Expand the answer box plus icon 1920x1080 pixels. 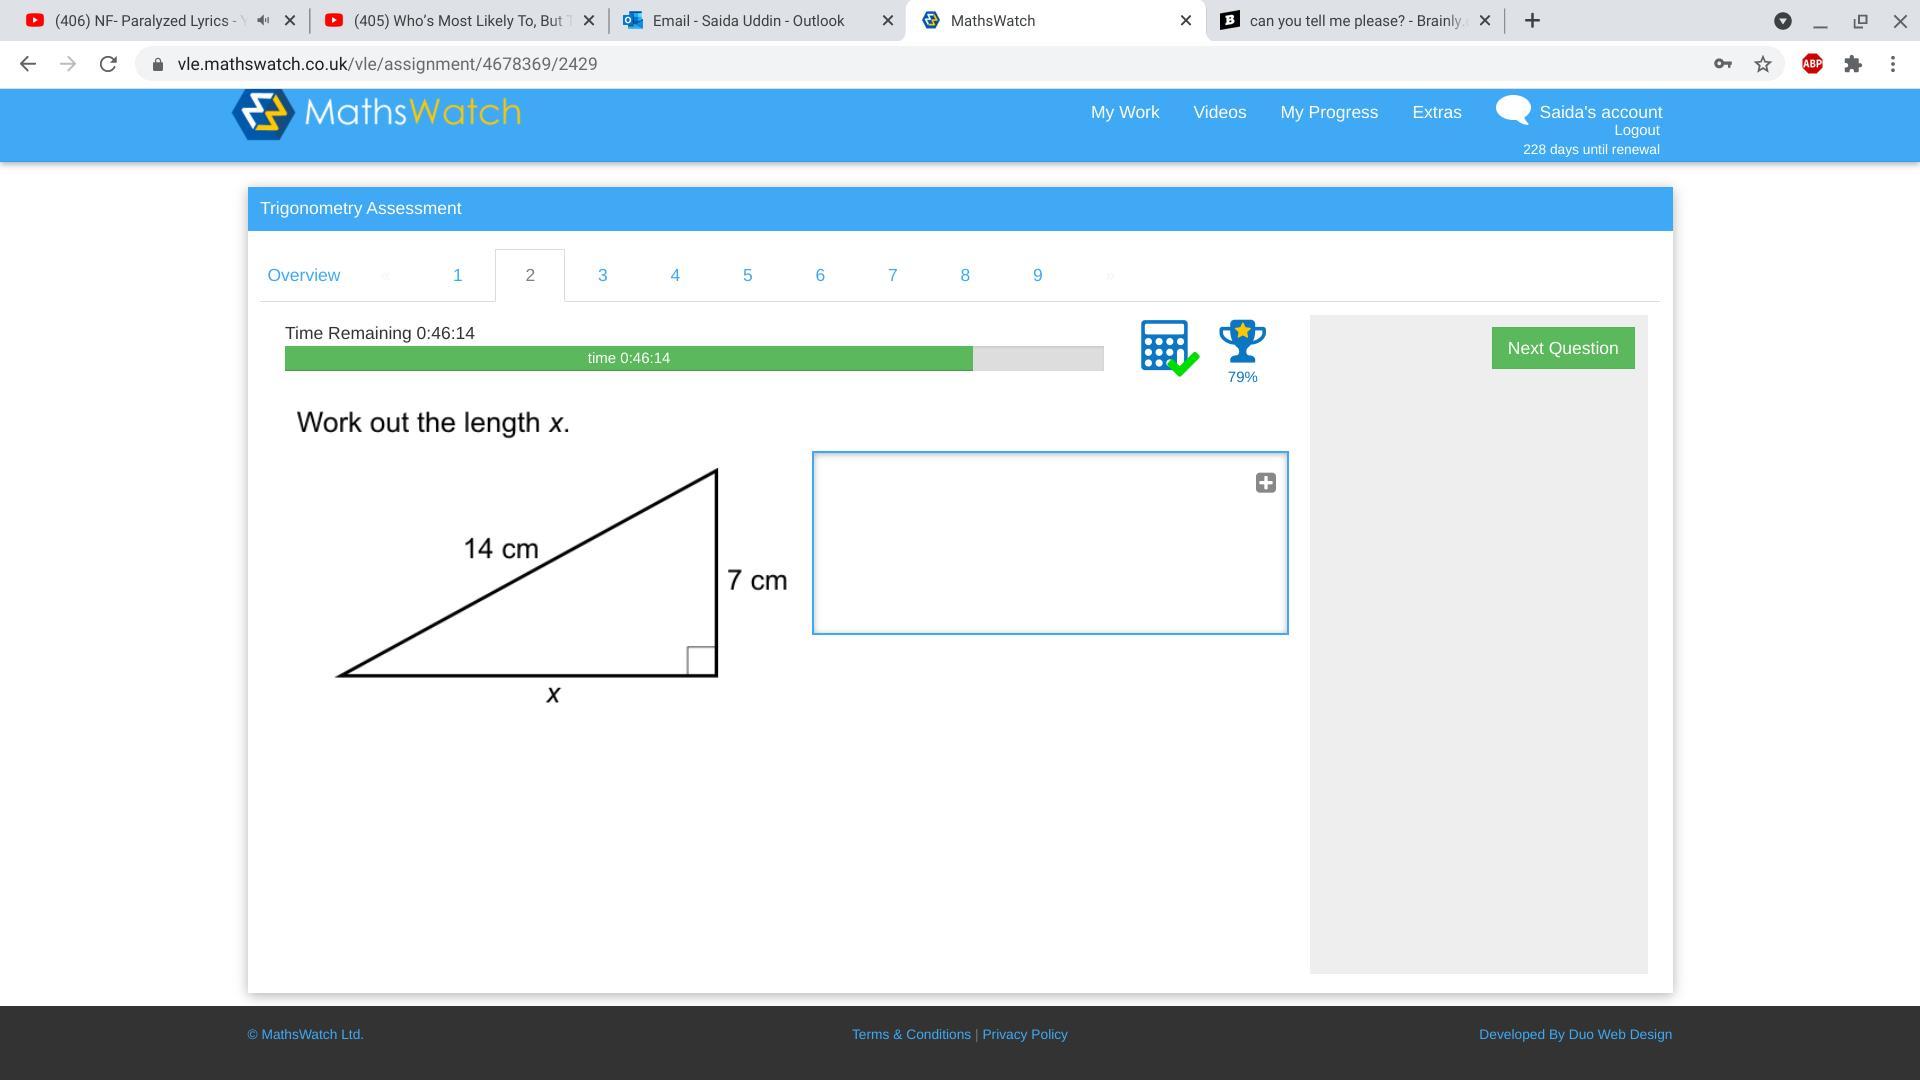click(x=1265, y=483)
